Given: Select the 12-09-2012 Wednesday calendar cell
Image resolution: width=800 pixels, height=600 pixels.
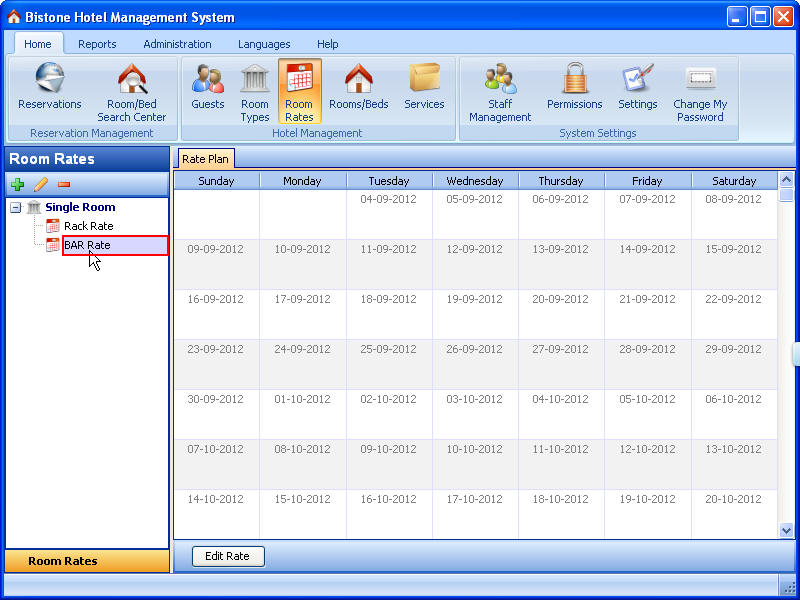Looking at the screenshot, I should click(x=475, y=264).
